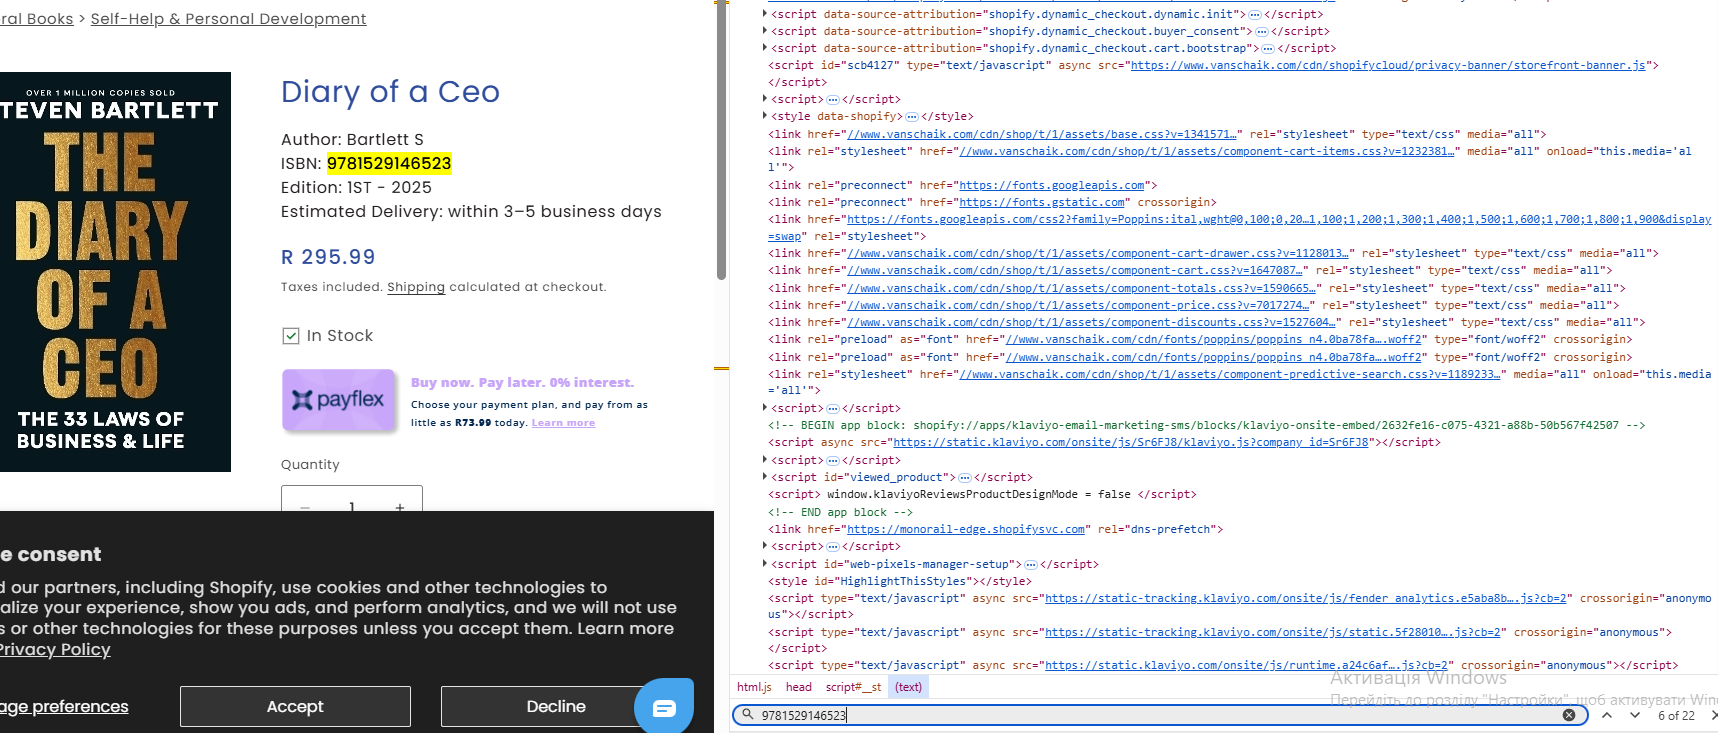Click the '6 of 22' match counter
This screenshot has height=733, width=1718.
[x=1676, y=715]
